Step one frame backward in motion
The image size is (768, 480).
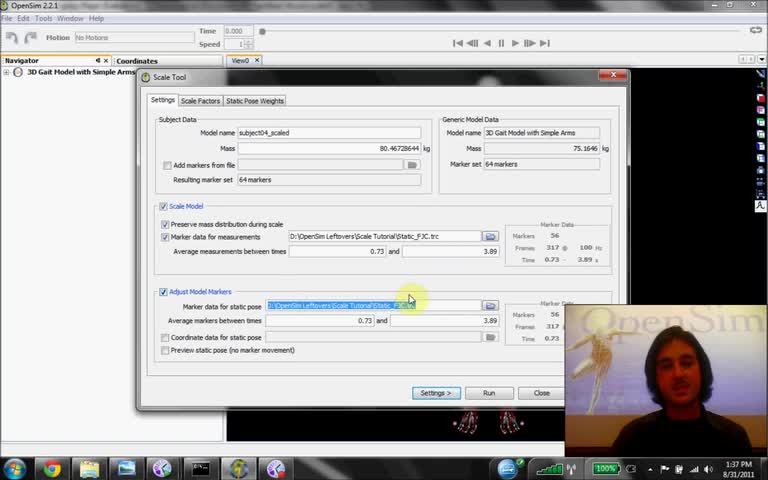(x=472, y=43)
